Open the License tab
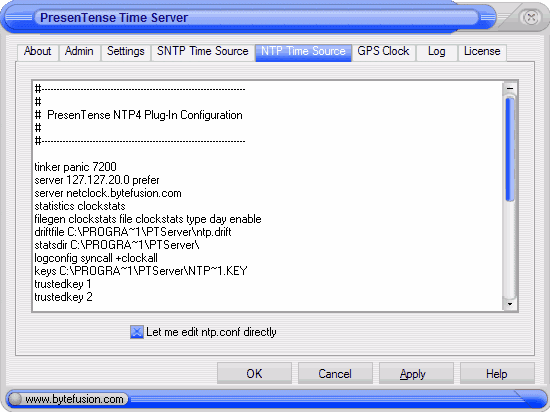This screenshot has width=550, height=412. (482, 52)
